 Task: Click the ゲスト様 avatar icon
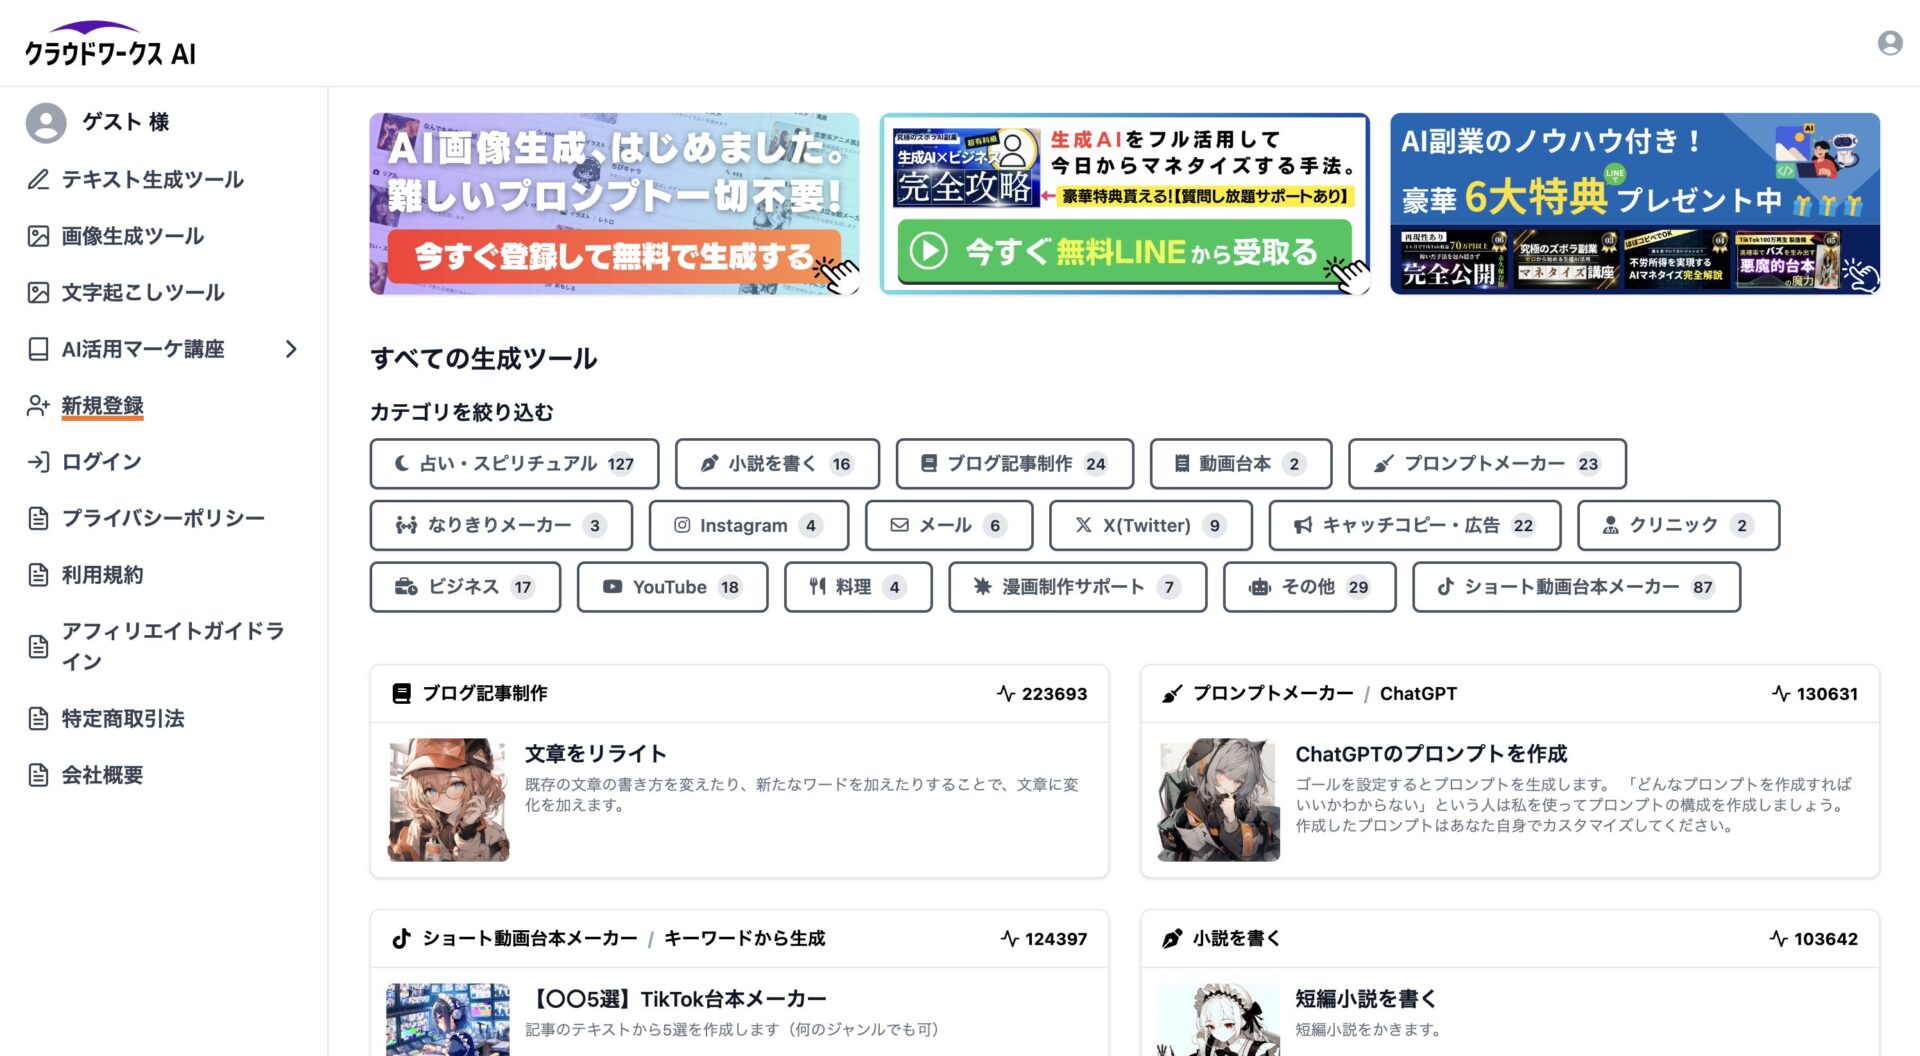pos(46,122)
